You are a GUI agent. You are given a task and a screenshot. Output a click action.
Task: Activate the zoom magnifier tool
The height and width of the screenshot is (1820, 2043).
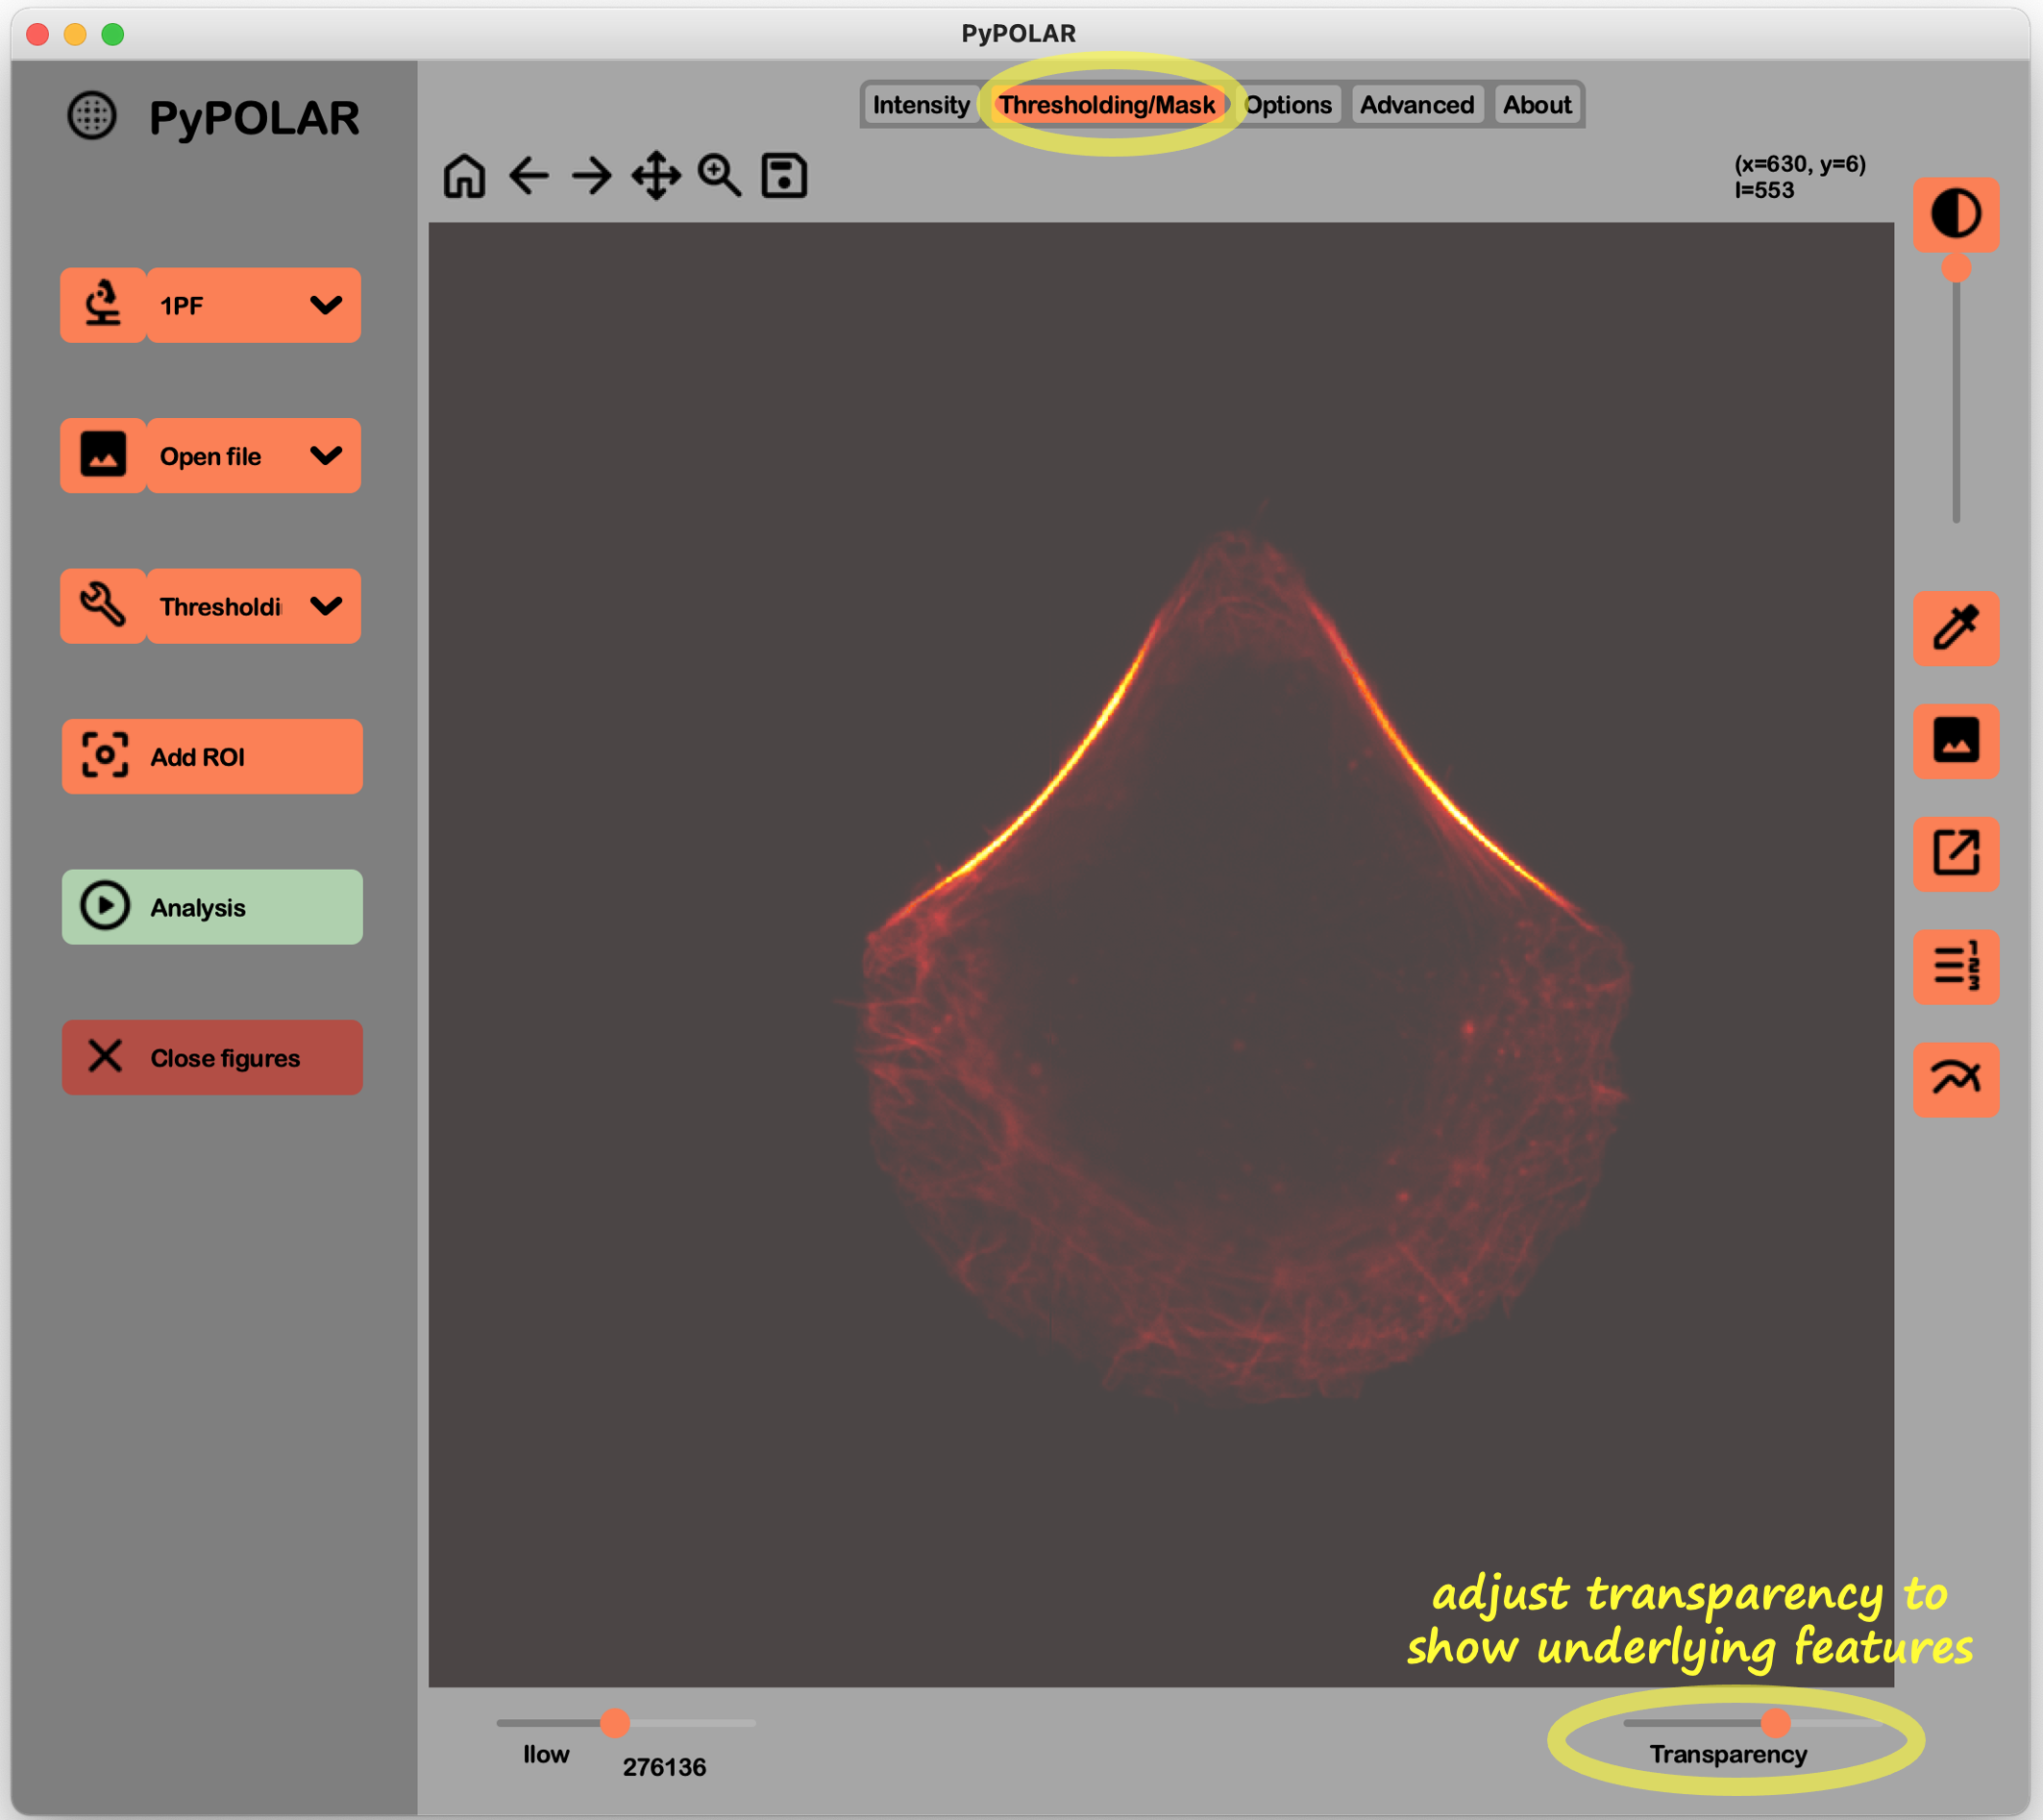tap(719, 176)
